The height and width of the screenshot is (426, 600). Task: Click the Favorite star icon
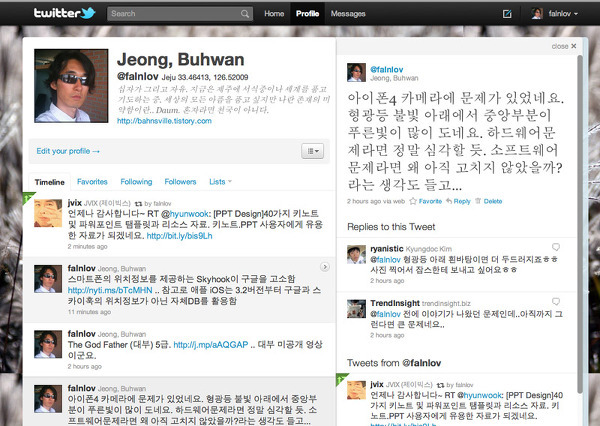pyautogui.click(x=413, y=201)
